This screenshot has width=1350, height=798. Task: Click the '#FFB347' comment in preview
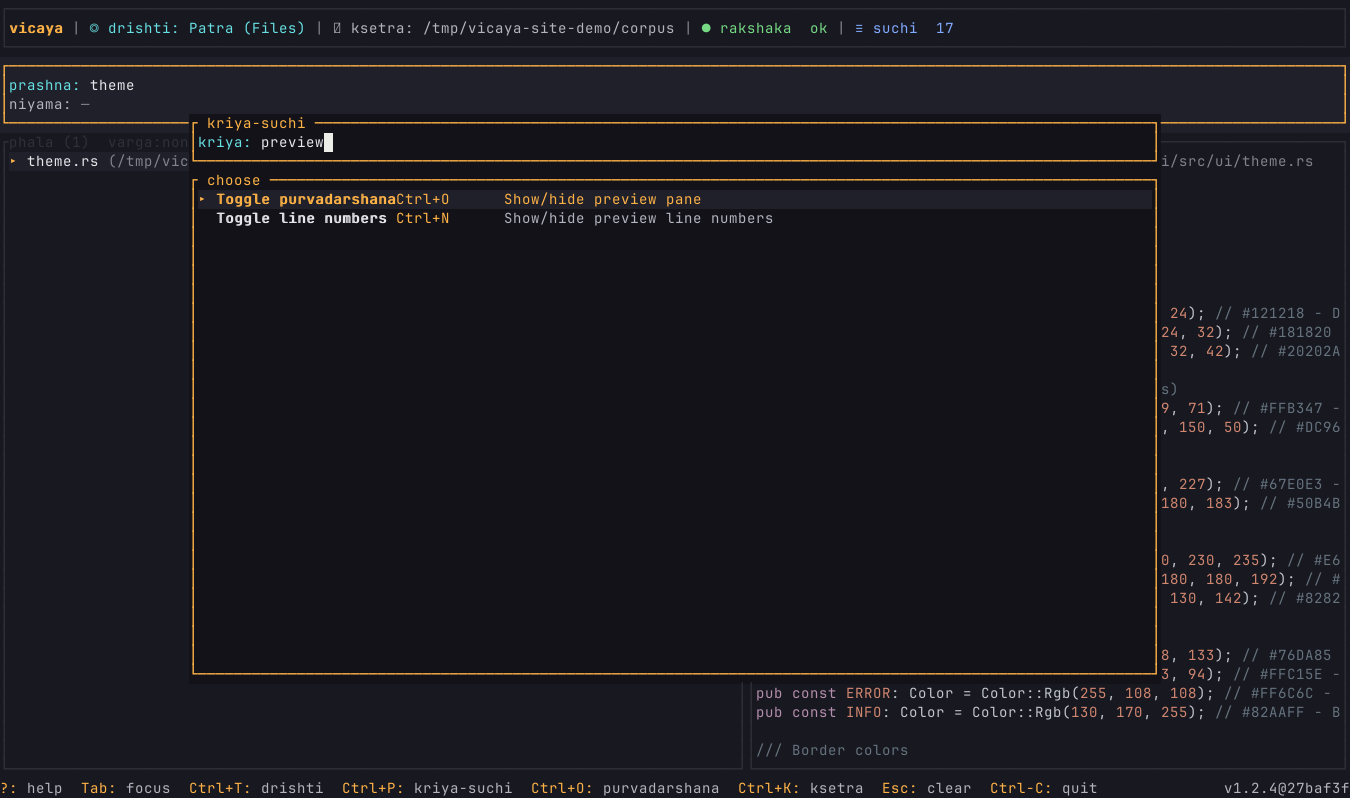click(1287, 408)
